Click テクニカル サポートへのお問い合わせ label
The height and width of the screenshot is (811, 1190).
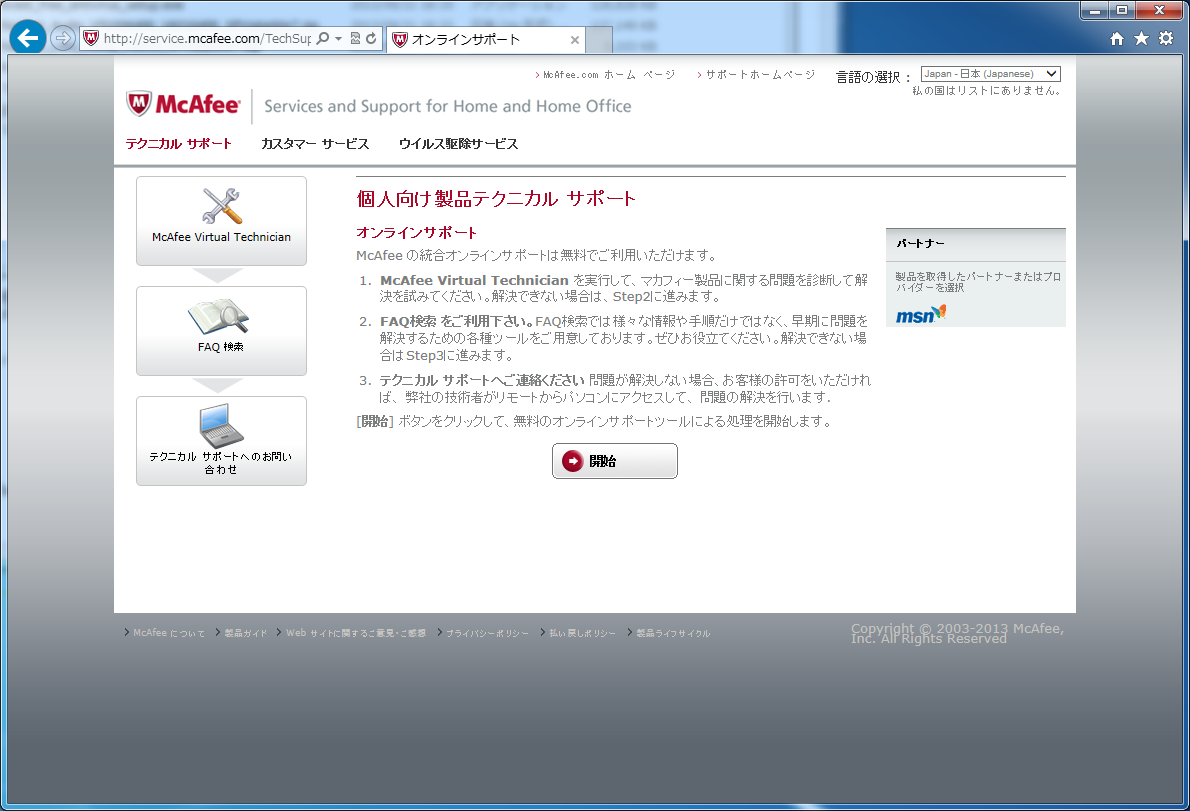point(221,463)
